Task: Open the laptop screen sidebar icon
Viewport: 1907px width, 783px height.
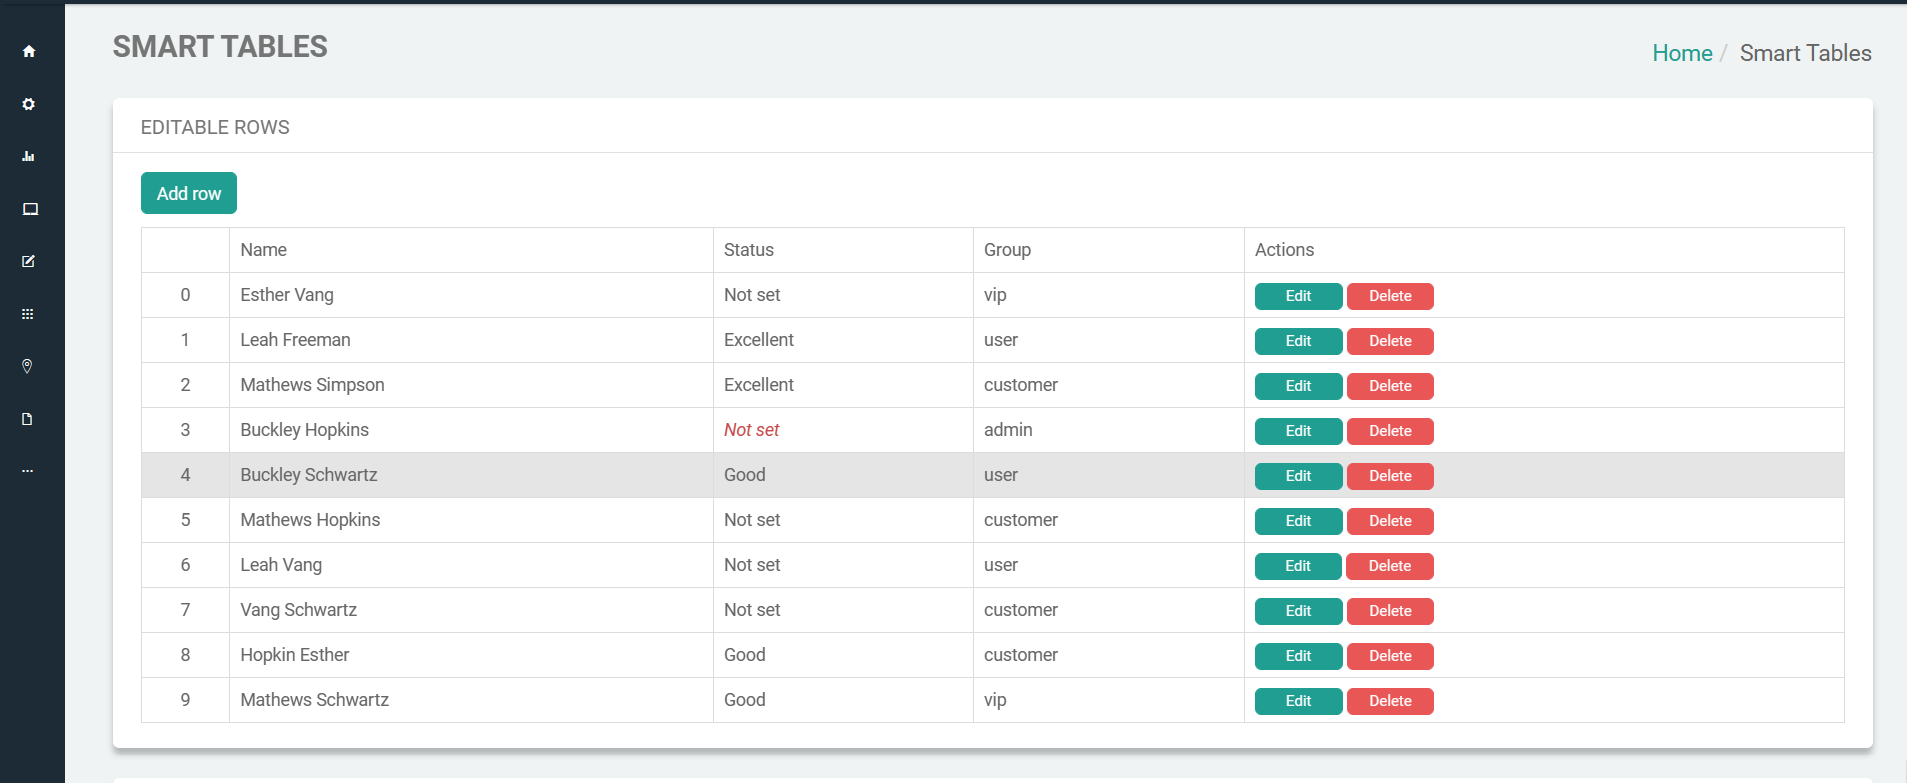Action: tap(30, 209)
